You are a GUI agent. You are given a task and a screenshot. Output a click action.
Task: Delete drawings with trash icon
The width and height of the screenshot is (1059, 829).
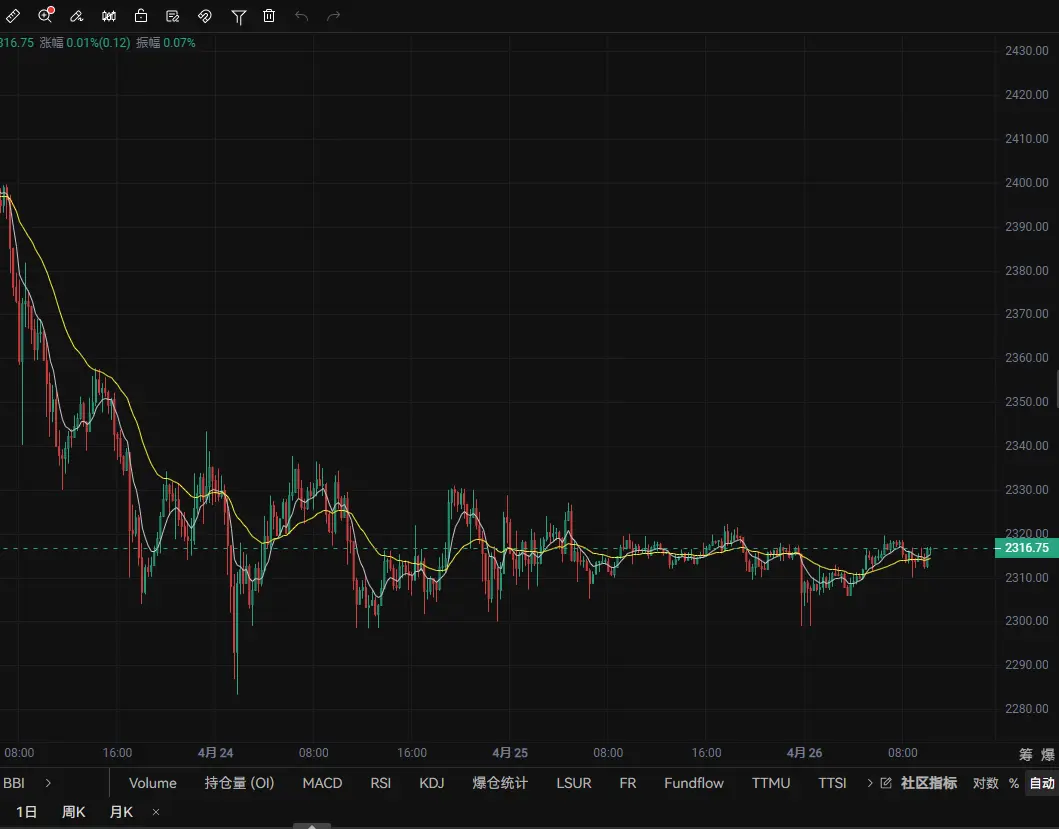269,16
